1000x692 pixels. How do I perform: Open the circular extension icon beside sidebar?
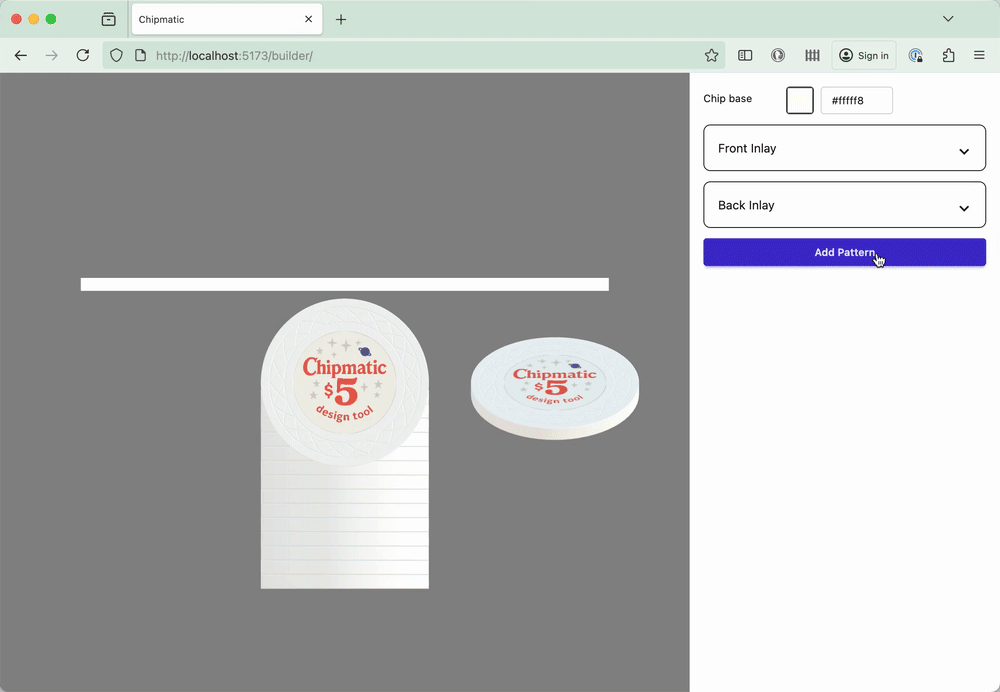point(778,55)
